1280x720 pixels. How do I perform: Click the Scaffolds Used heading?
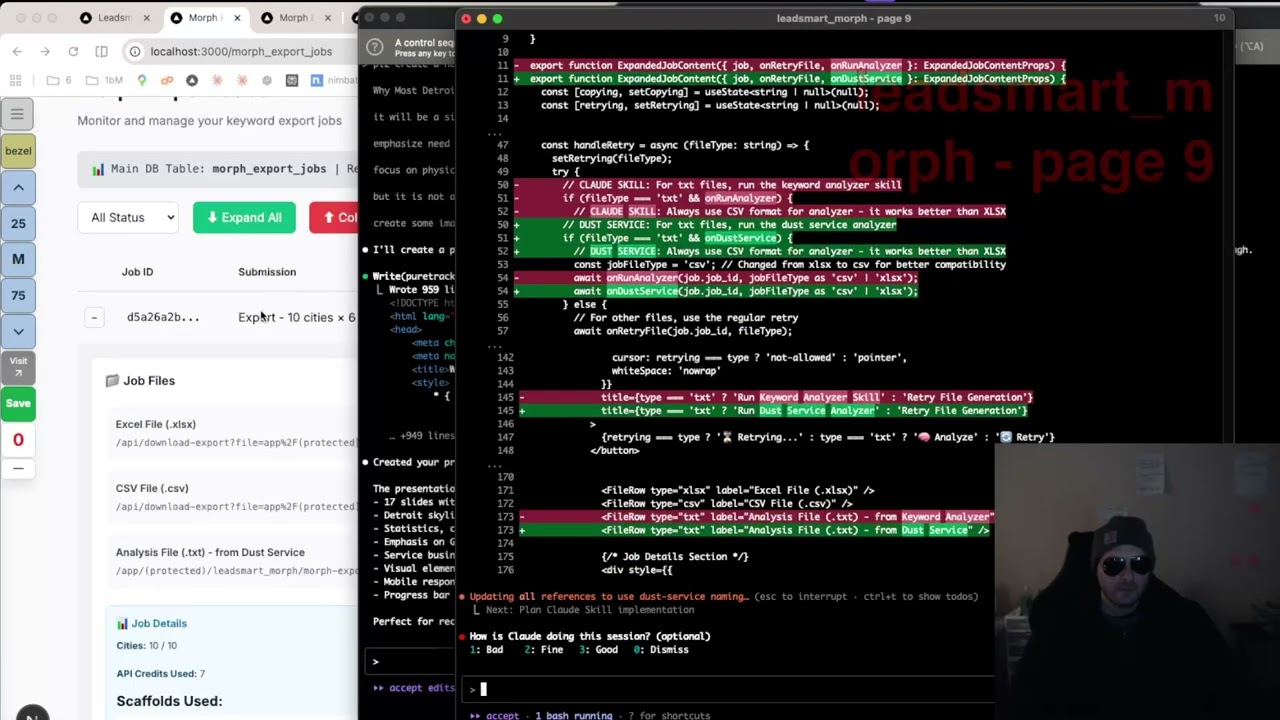169,701
